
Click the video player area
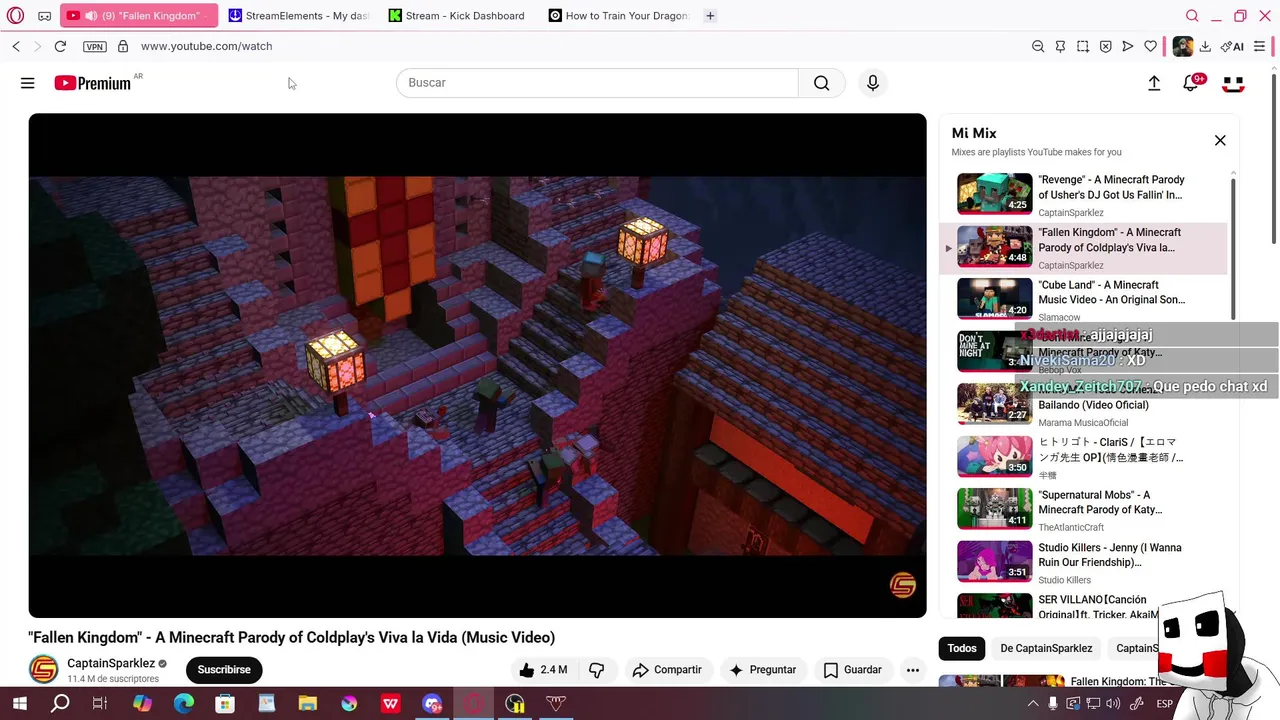click(477, 365)
